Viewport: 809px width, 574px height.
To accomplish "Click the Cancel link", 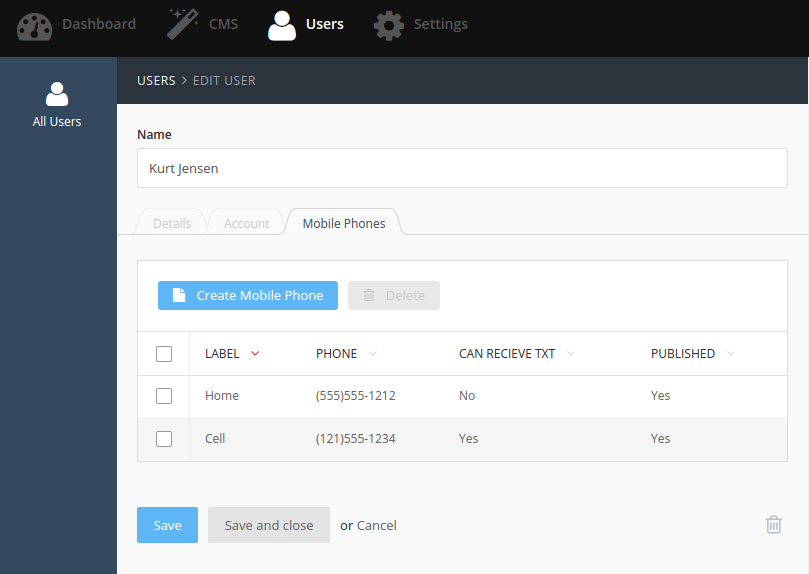I will pyautogui.click(x=377, y=525).
